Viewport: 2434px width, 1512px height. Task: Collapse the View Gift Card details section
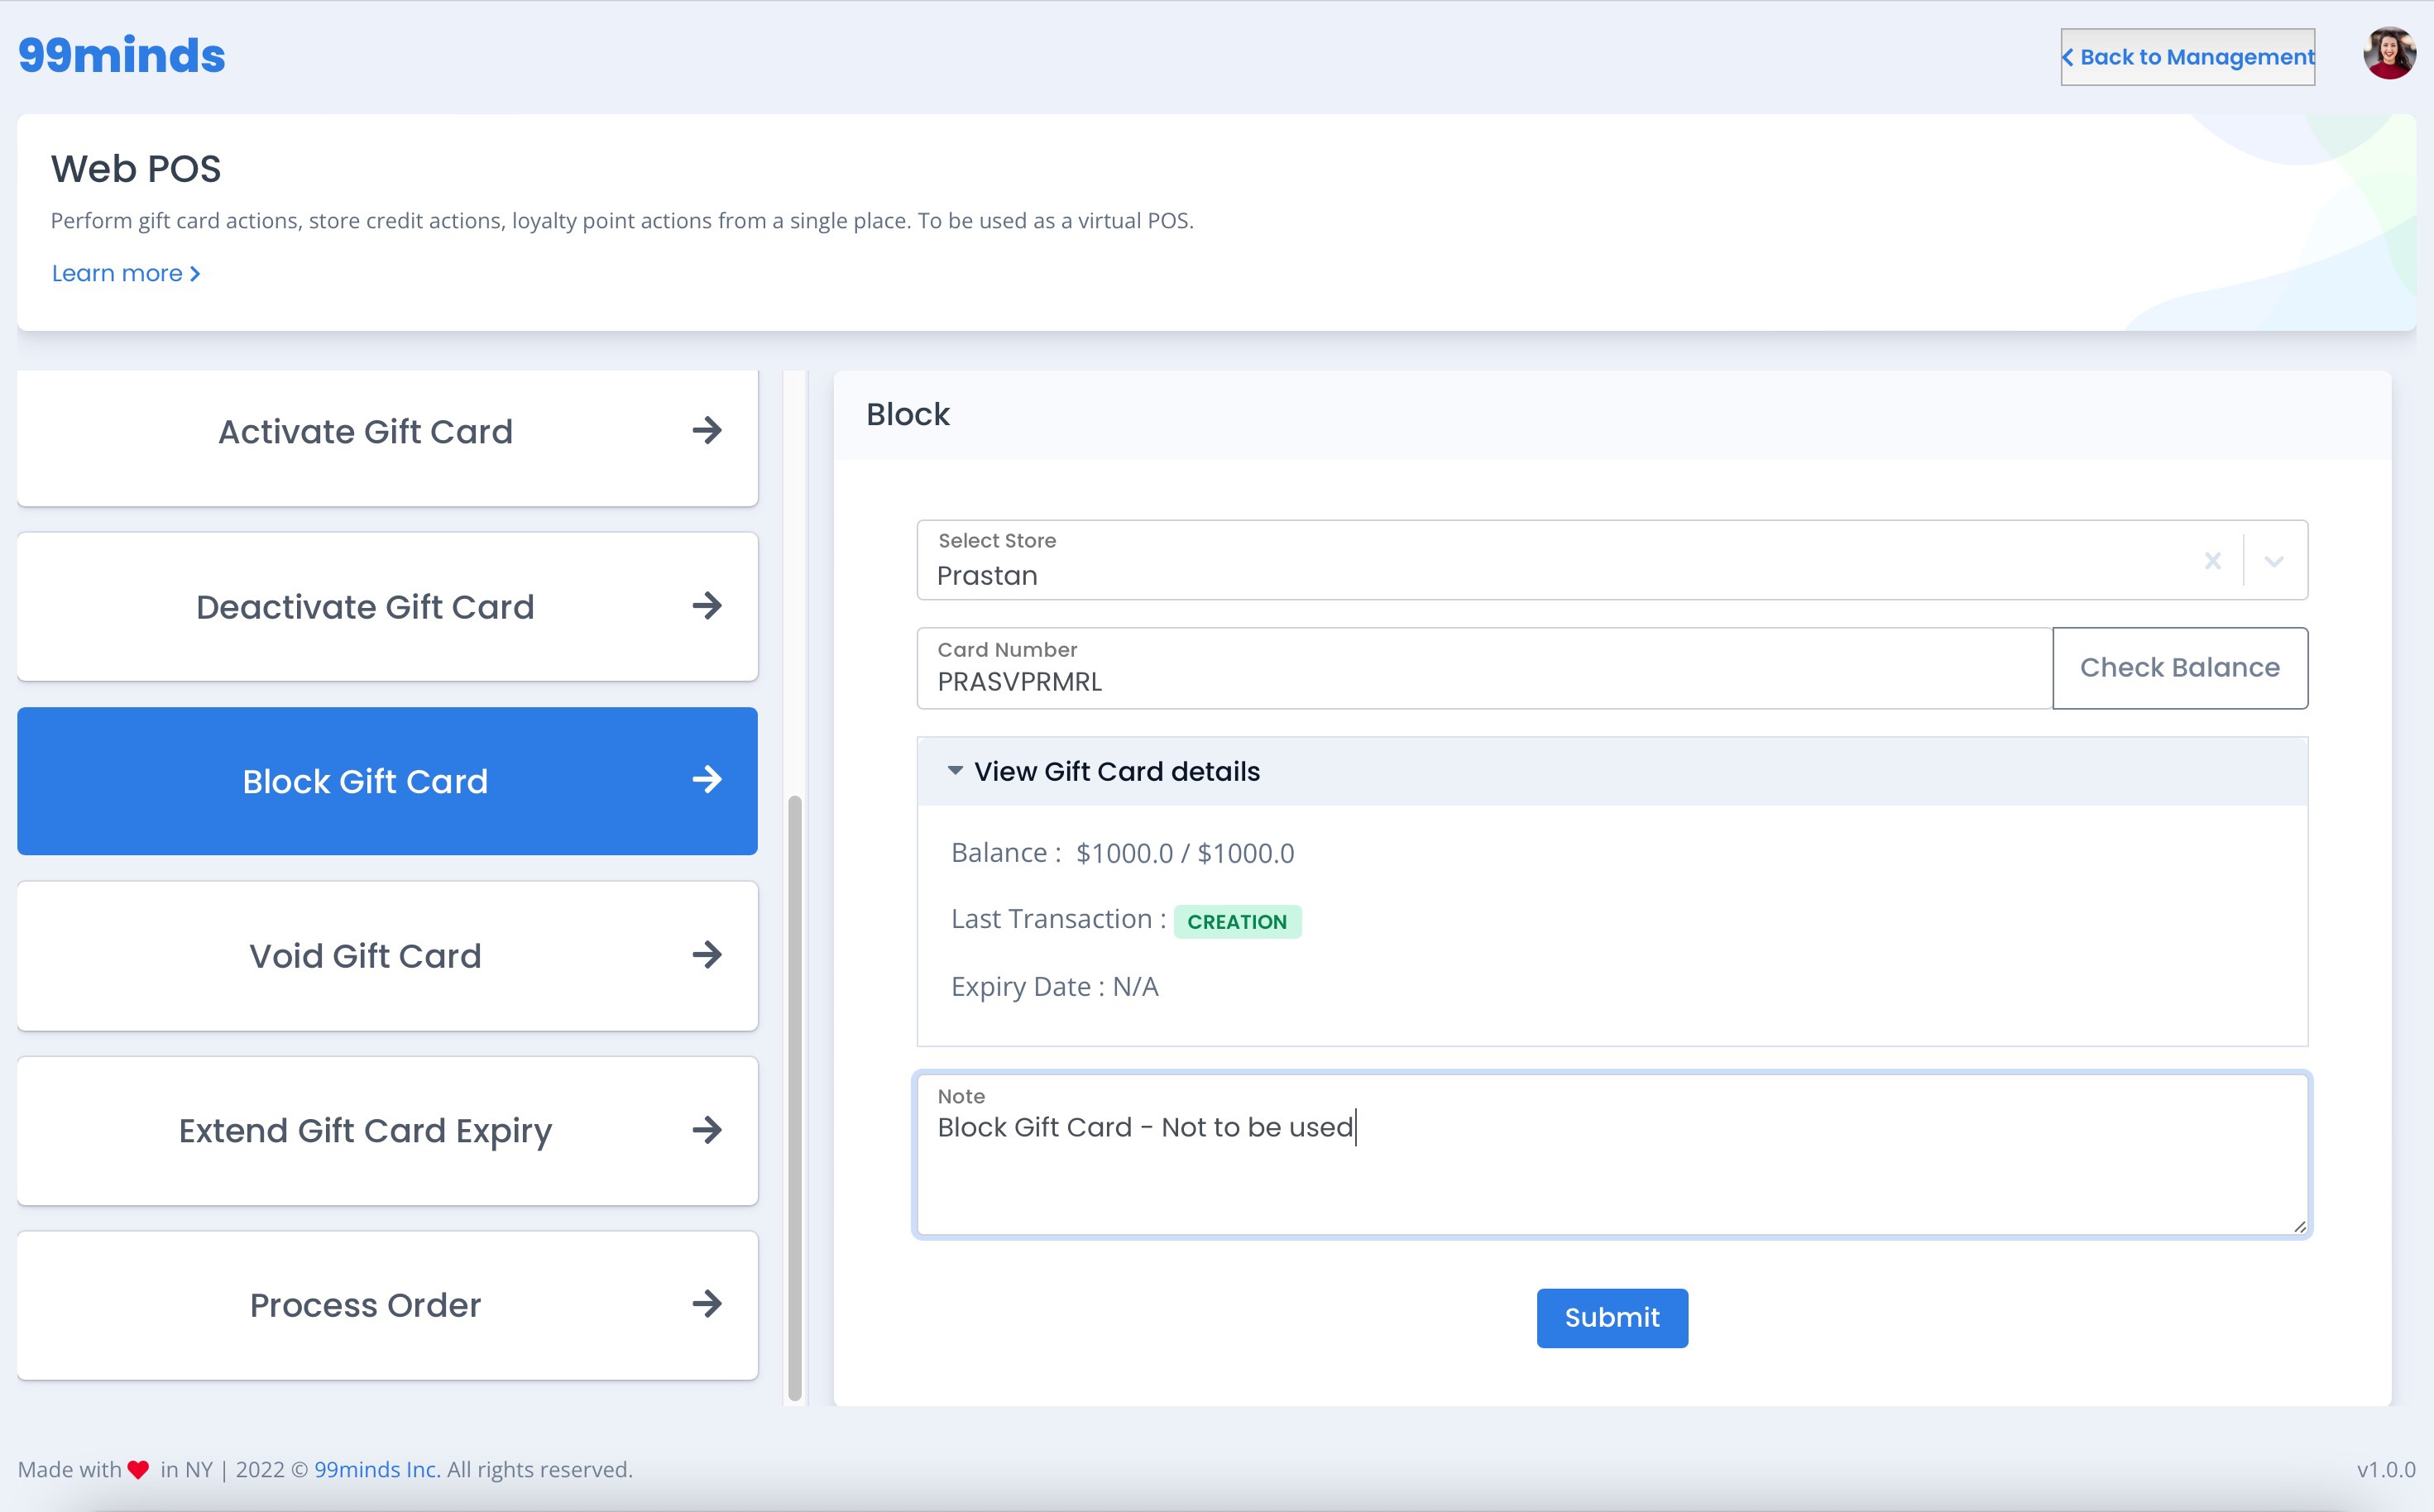[x=1612, y=771]
